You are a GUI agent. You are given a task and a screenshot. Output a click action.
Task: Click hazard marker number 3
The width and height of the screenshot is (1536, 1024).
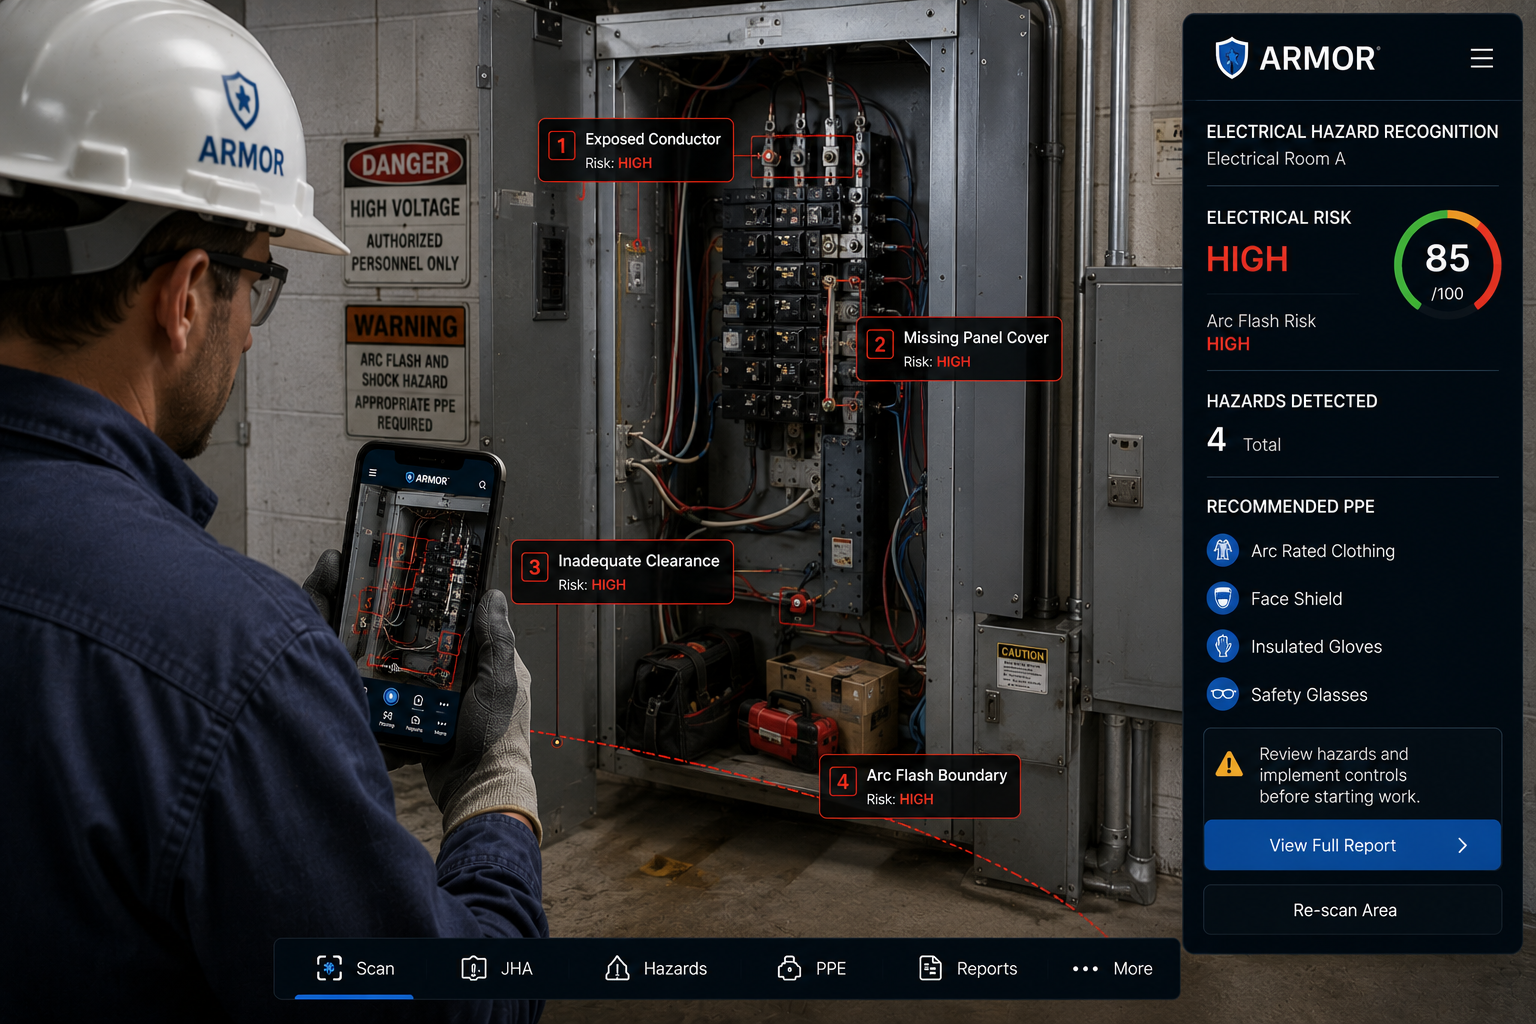pyautogui.click(x=535, y=568)
